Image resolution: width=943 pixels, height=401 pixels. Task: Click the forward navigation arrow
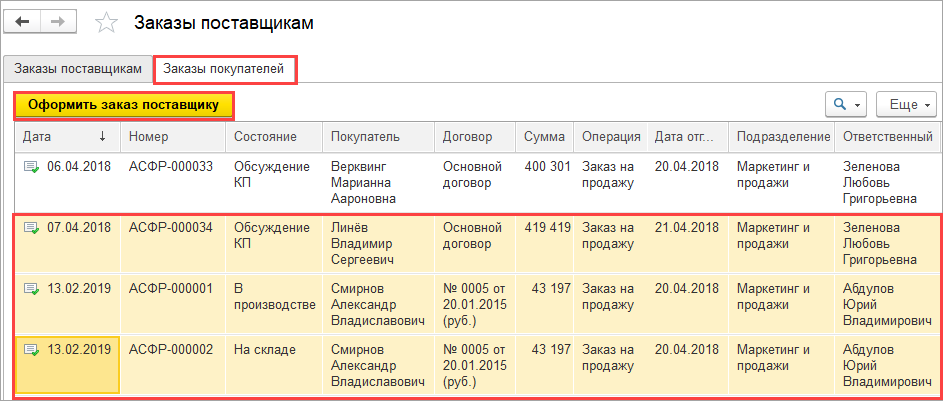point(58,21)
